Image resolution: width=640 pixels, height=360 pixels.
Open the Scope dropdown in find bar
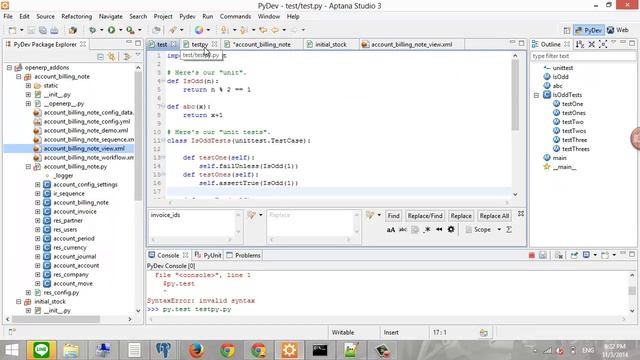click(x=499, y=229)
